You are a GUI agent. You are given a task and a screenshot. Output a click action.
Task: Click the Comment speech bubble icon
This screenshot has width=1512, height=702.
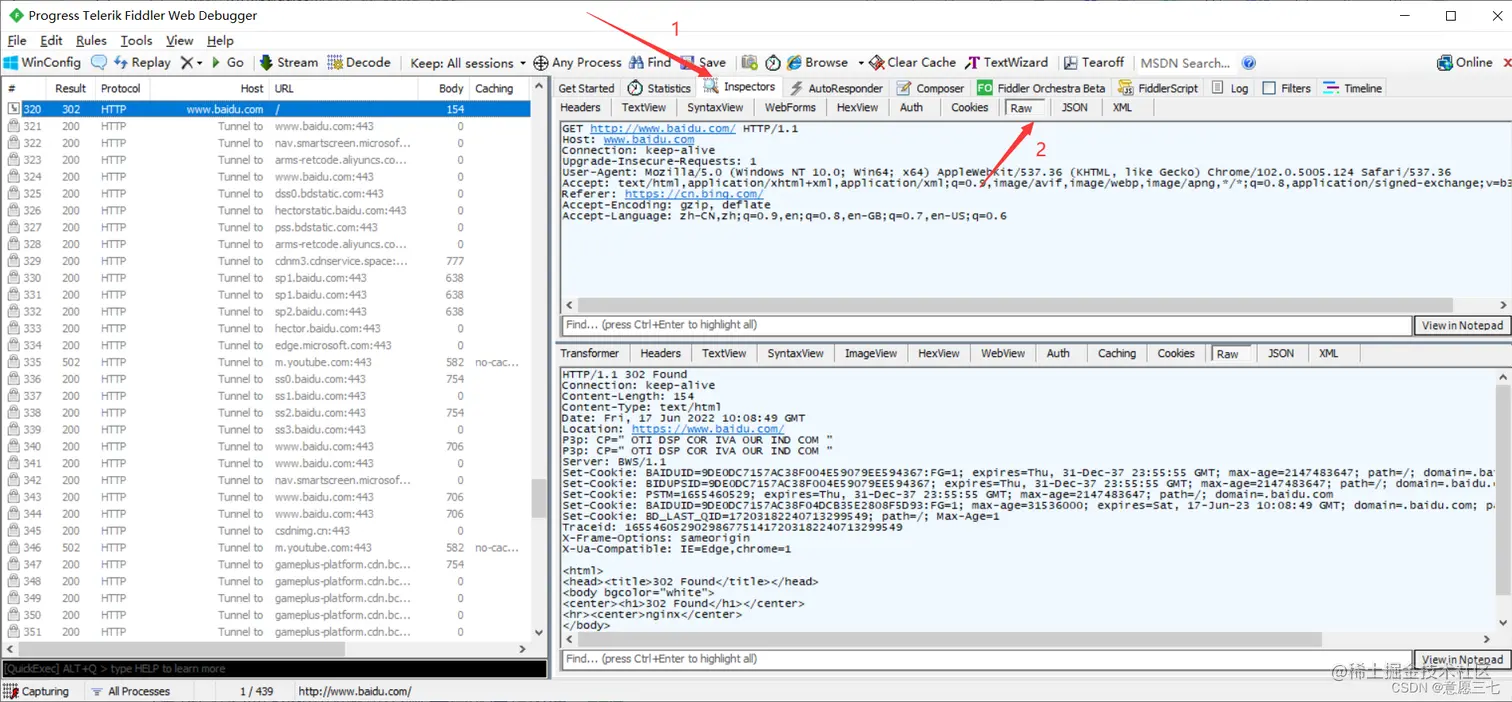tap(98, 62)
